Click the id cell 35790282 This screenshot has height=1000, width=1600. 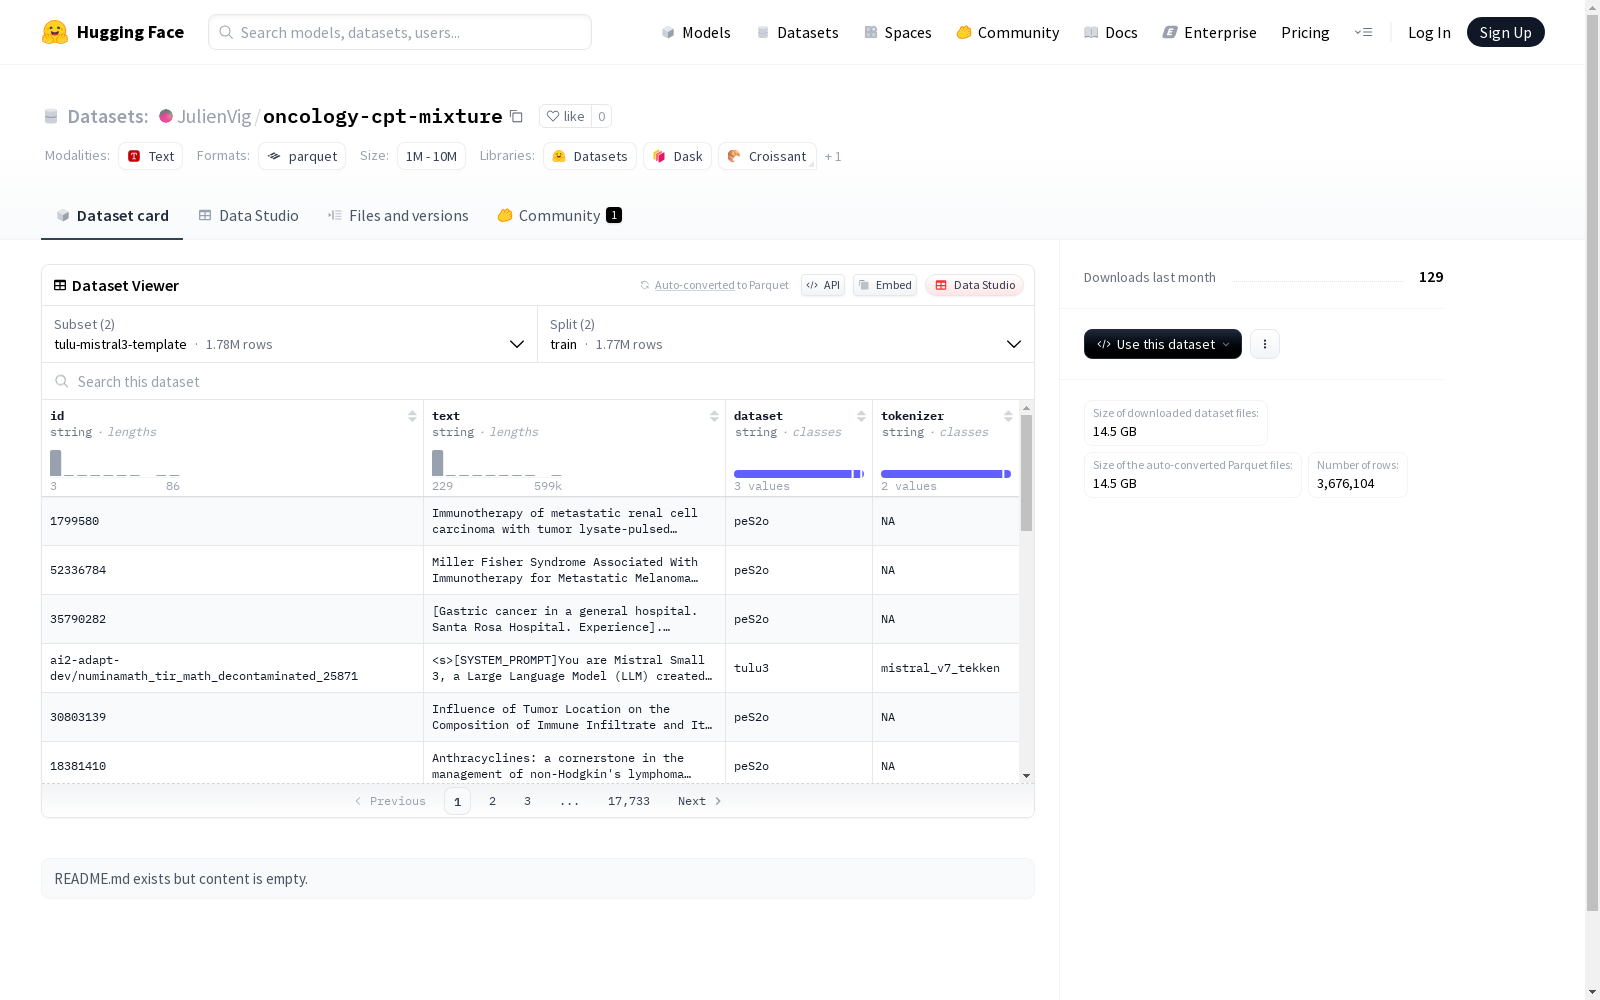233,619
